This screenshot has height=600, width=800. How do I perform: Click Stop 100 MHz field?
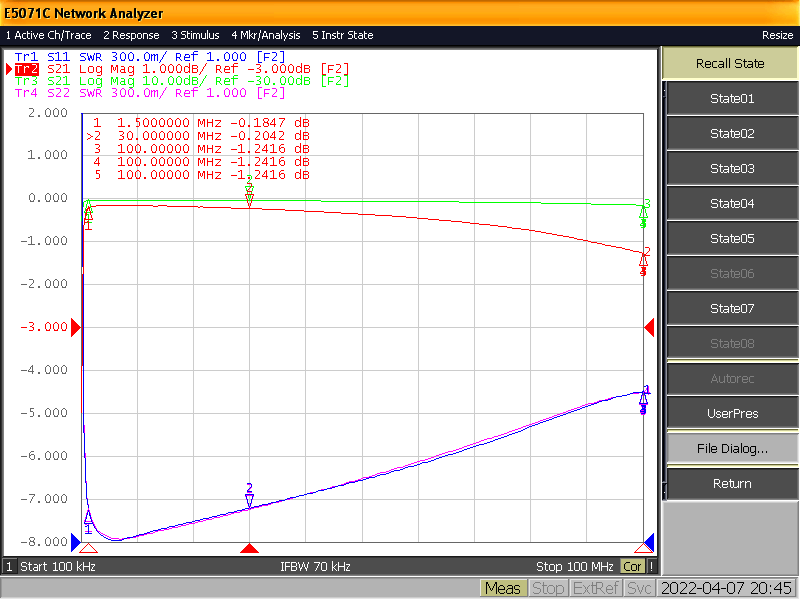[x=574, y=566]
